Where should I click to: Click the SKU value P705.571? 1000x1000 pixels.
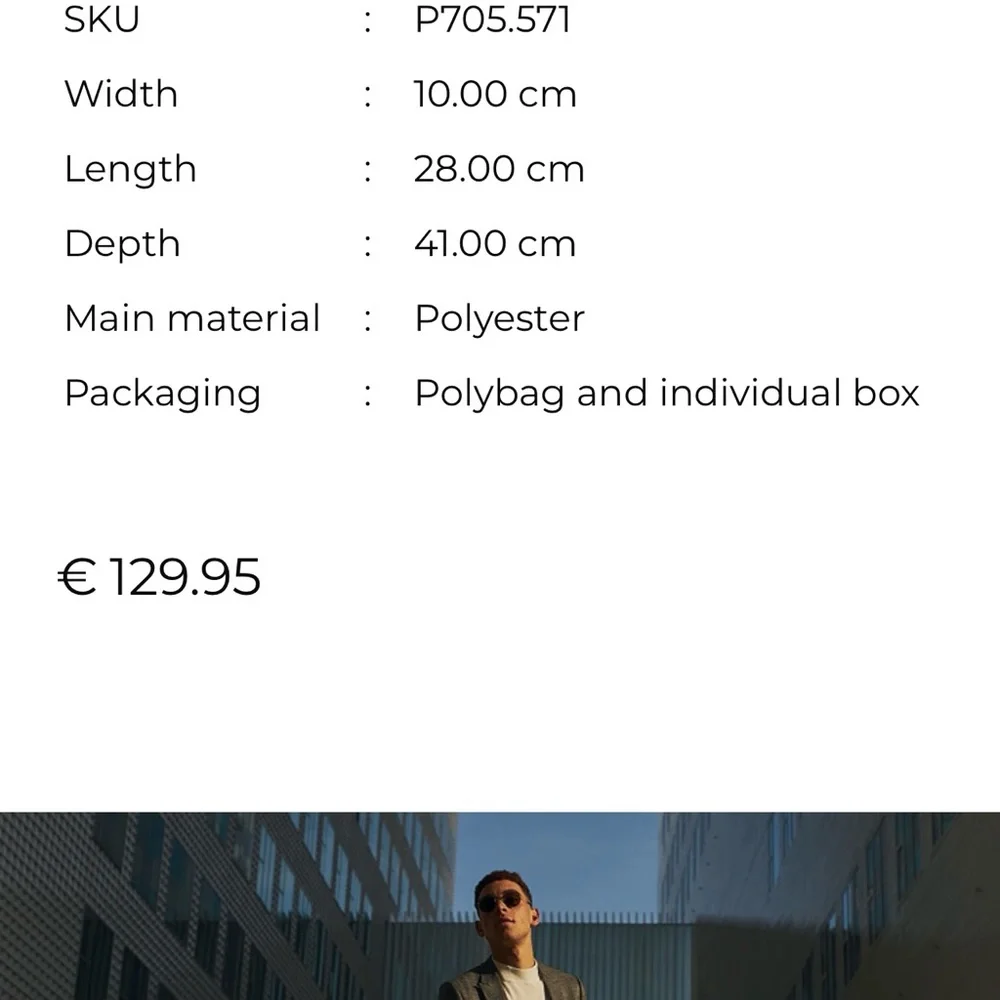coord(492,19)
